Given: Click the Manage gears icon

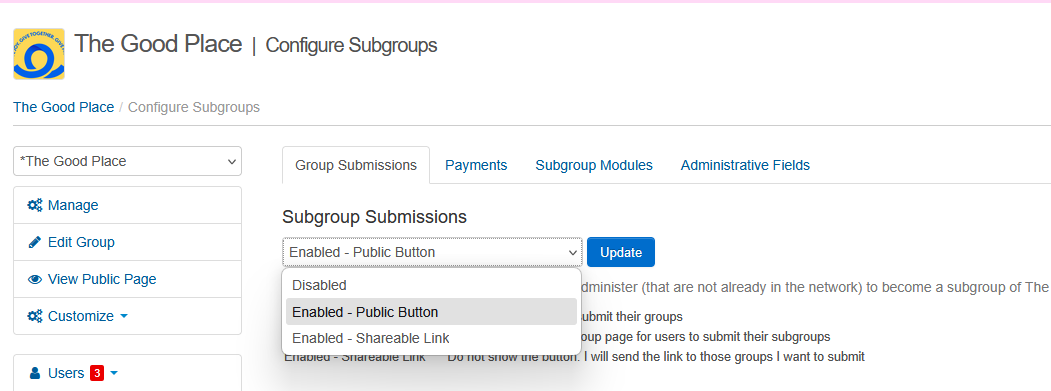Looking at the screenshot, I should pyautogui.click(x=35, y=205).
